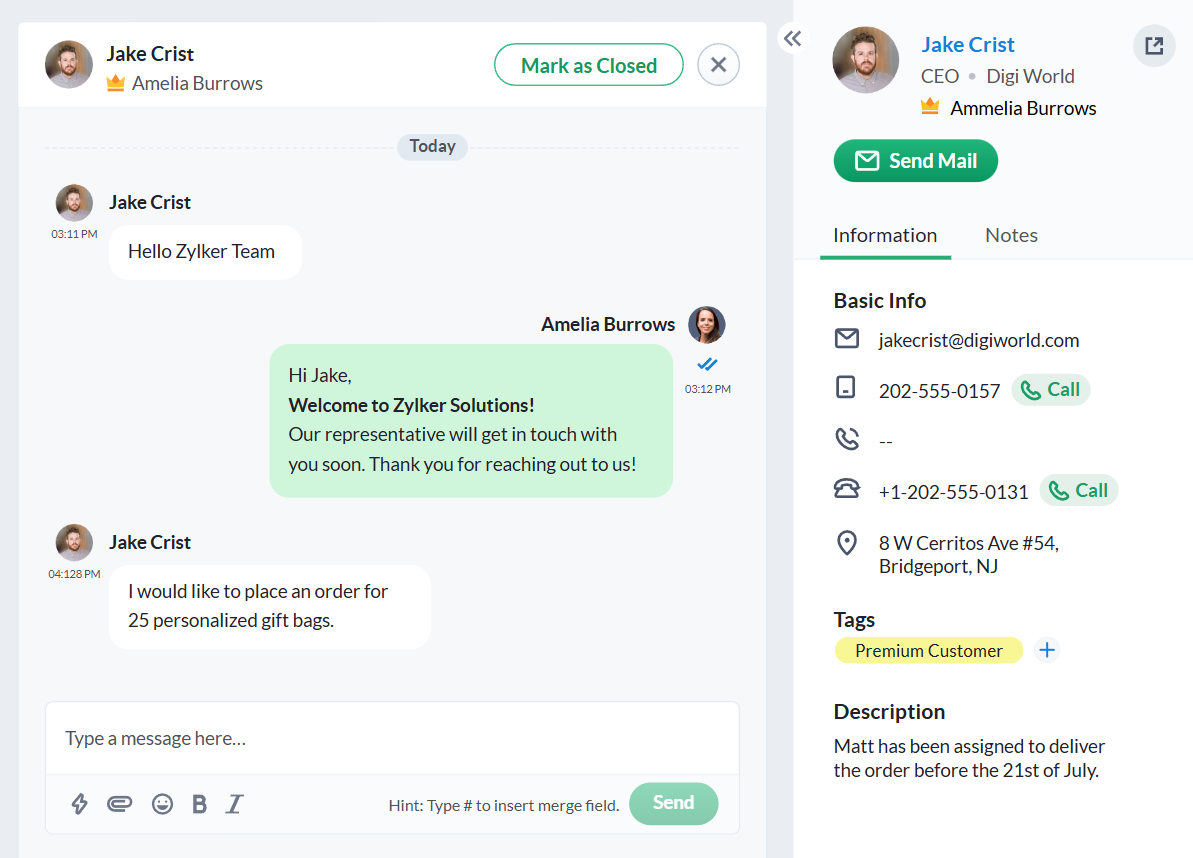Open the emoji picker

coord(162,804)
